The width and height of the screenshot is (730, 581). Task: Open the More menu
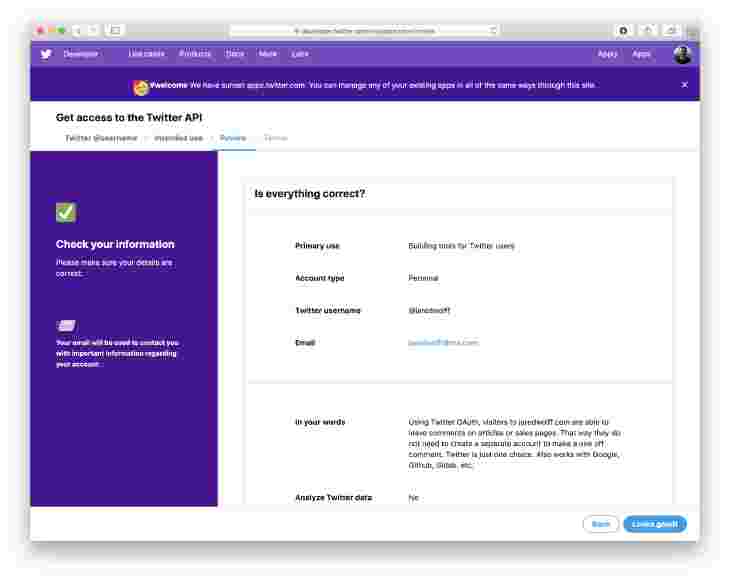(x=268, y=54)
